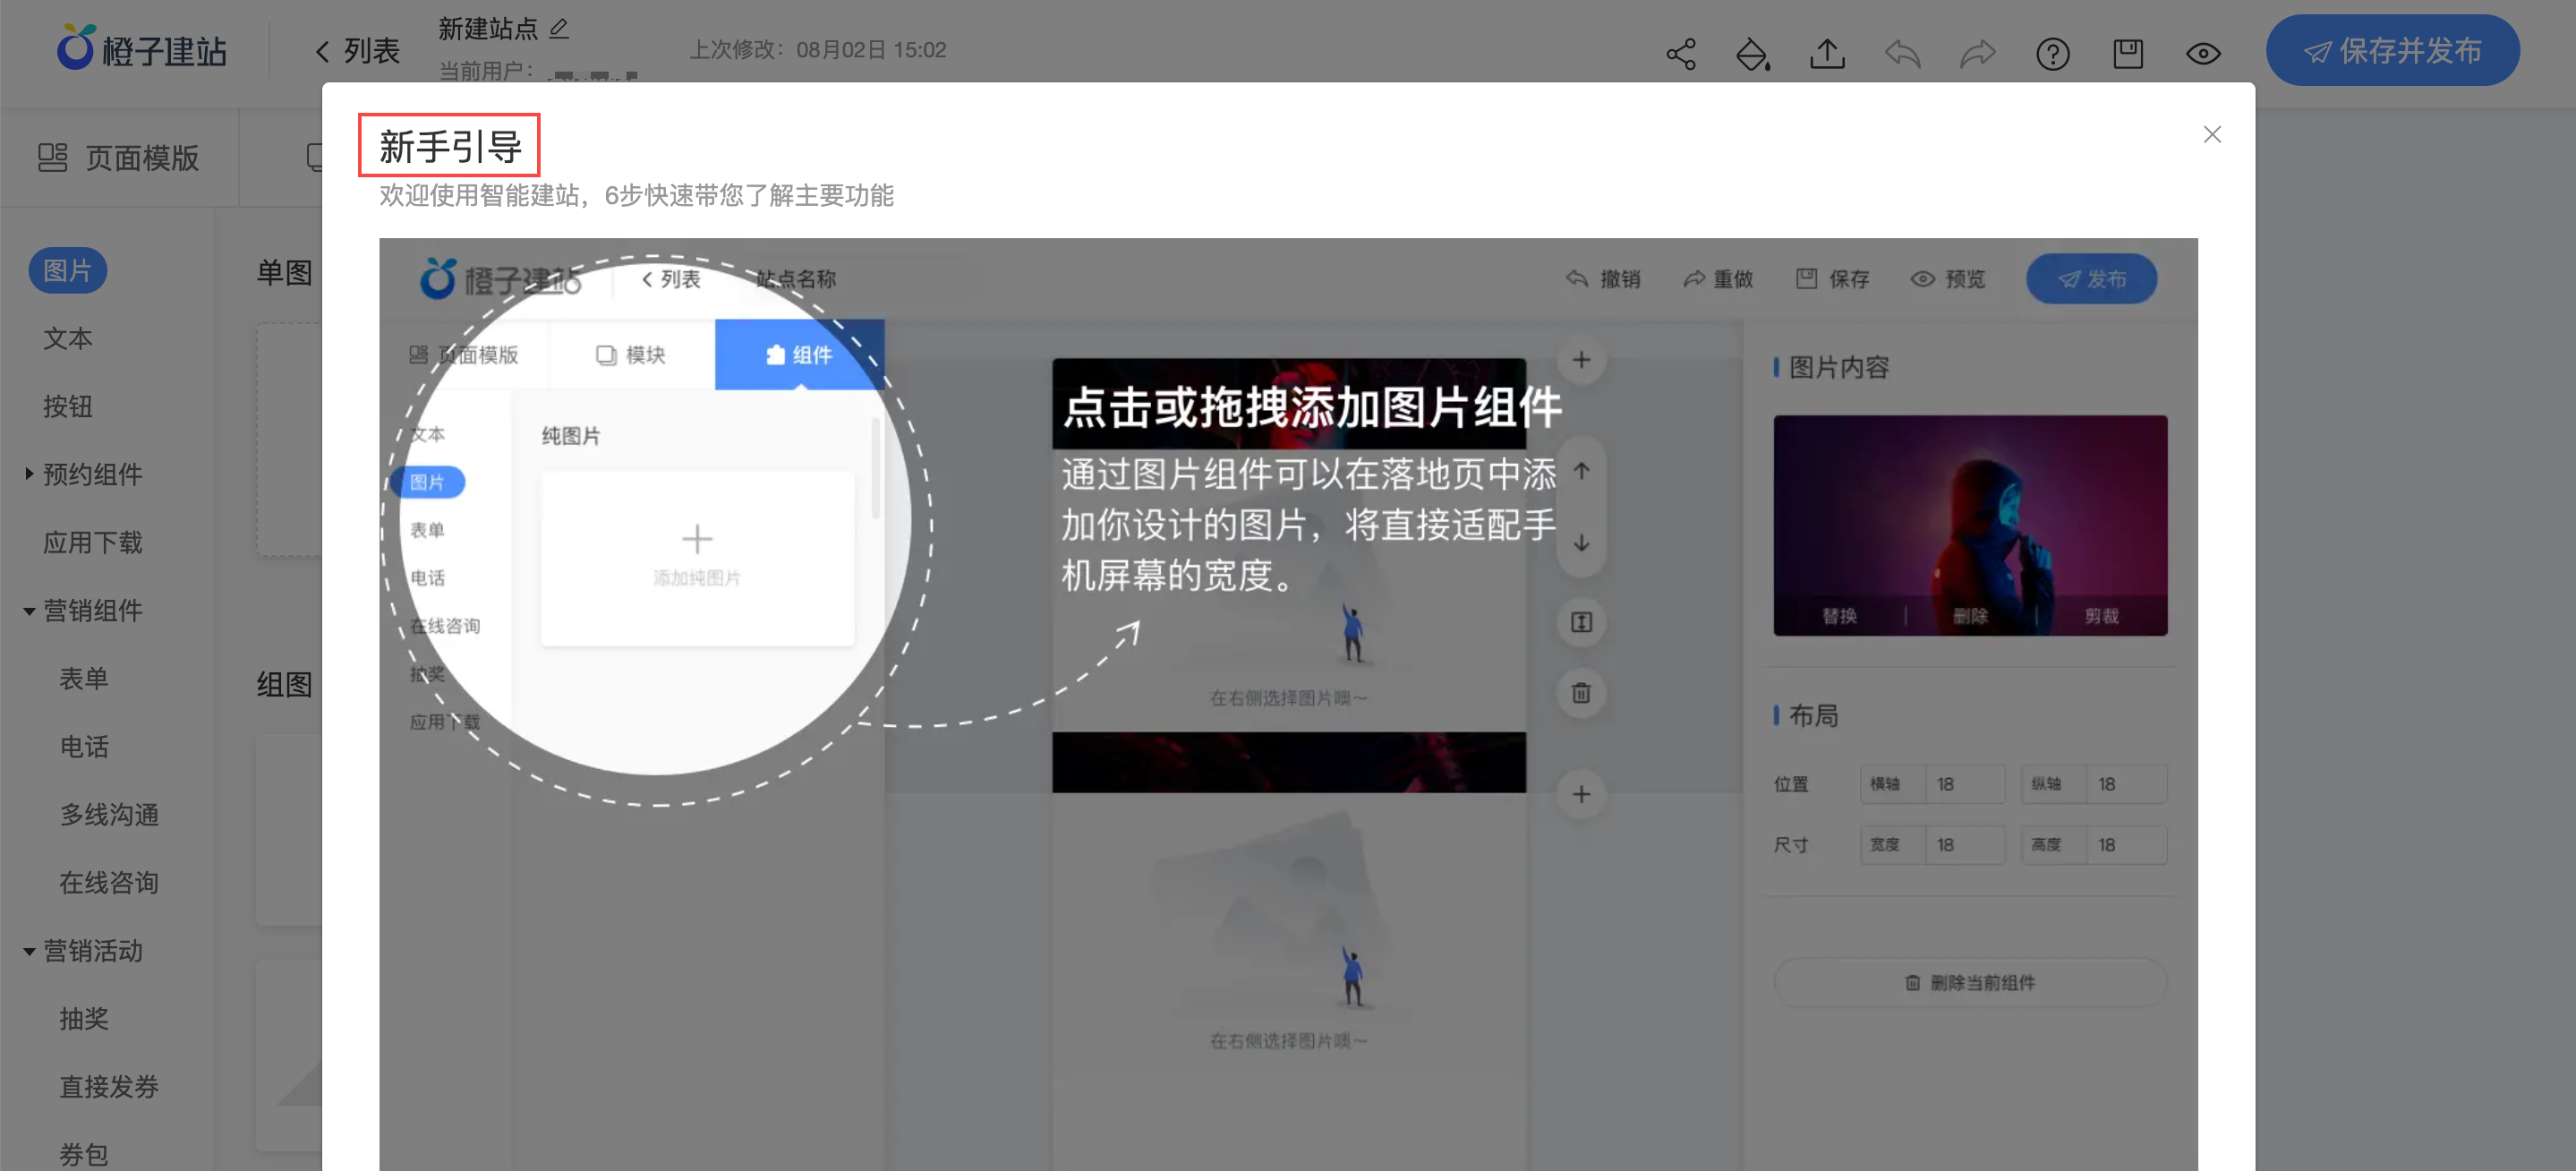Click the 保存并发布 button

(x=2393, y=51)
